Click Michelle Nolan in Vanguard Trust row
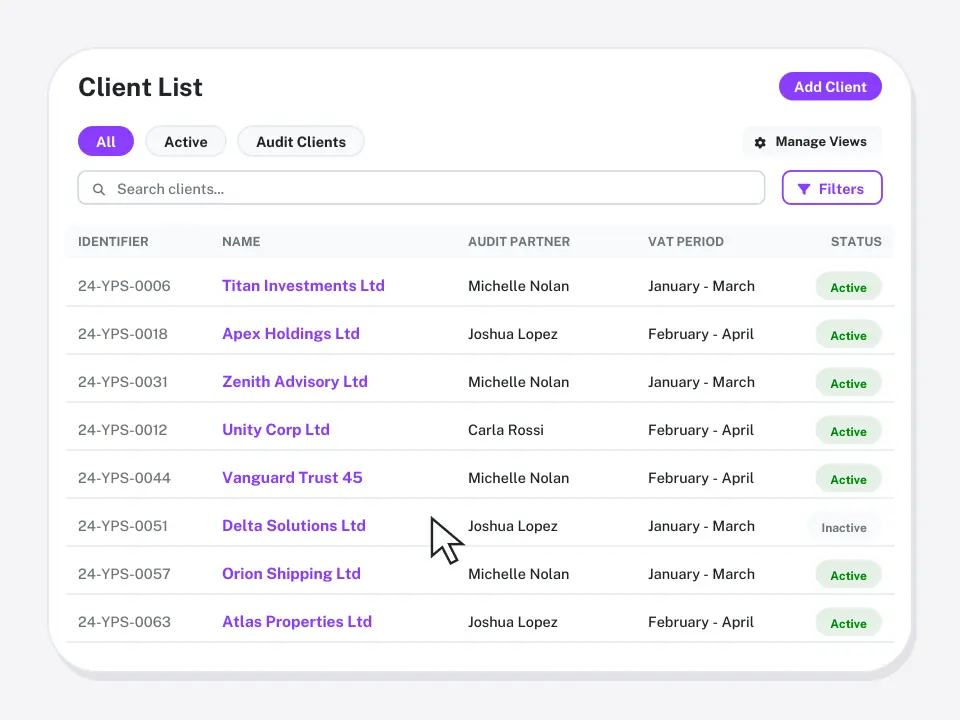Screen dimensions: 960x720 coord(519,478)
